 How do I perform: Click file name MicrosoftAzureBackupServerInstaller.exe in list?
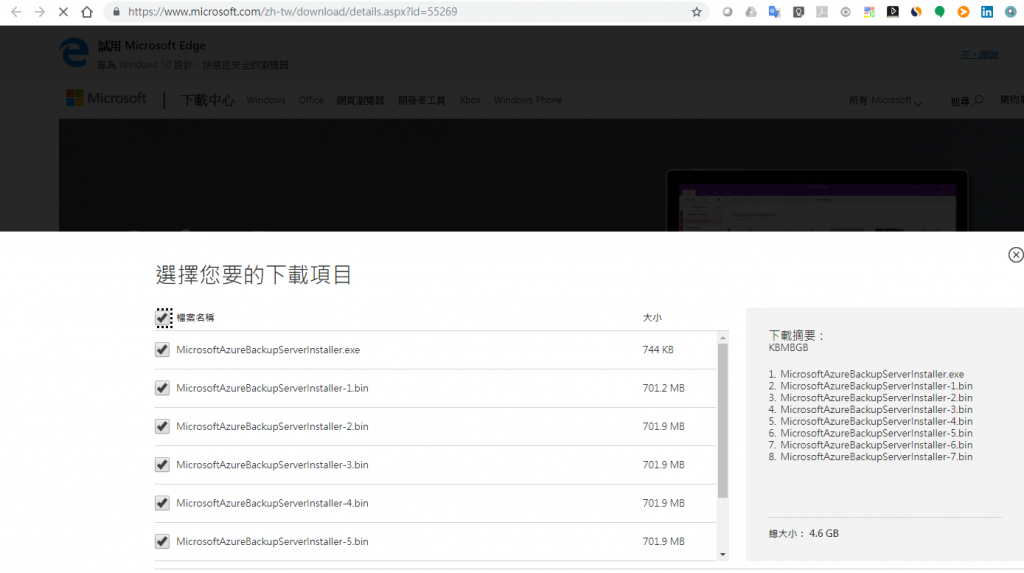pyautogui.click(x=268, y=350)
